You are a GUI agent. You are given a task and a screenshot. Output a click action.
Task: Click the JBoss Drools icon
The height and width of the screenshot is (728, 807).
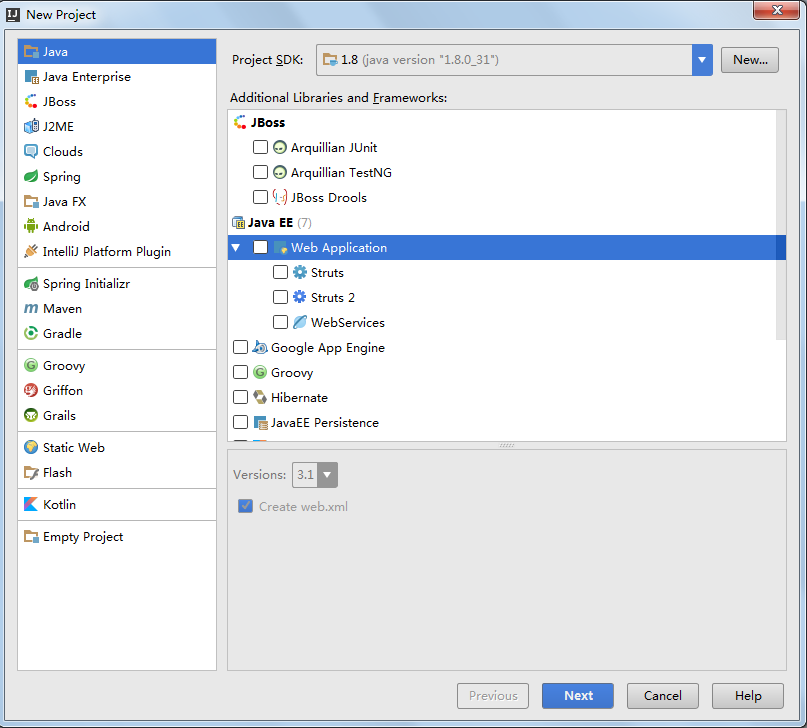[279, 198]
